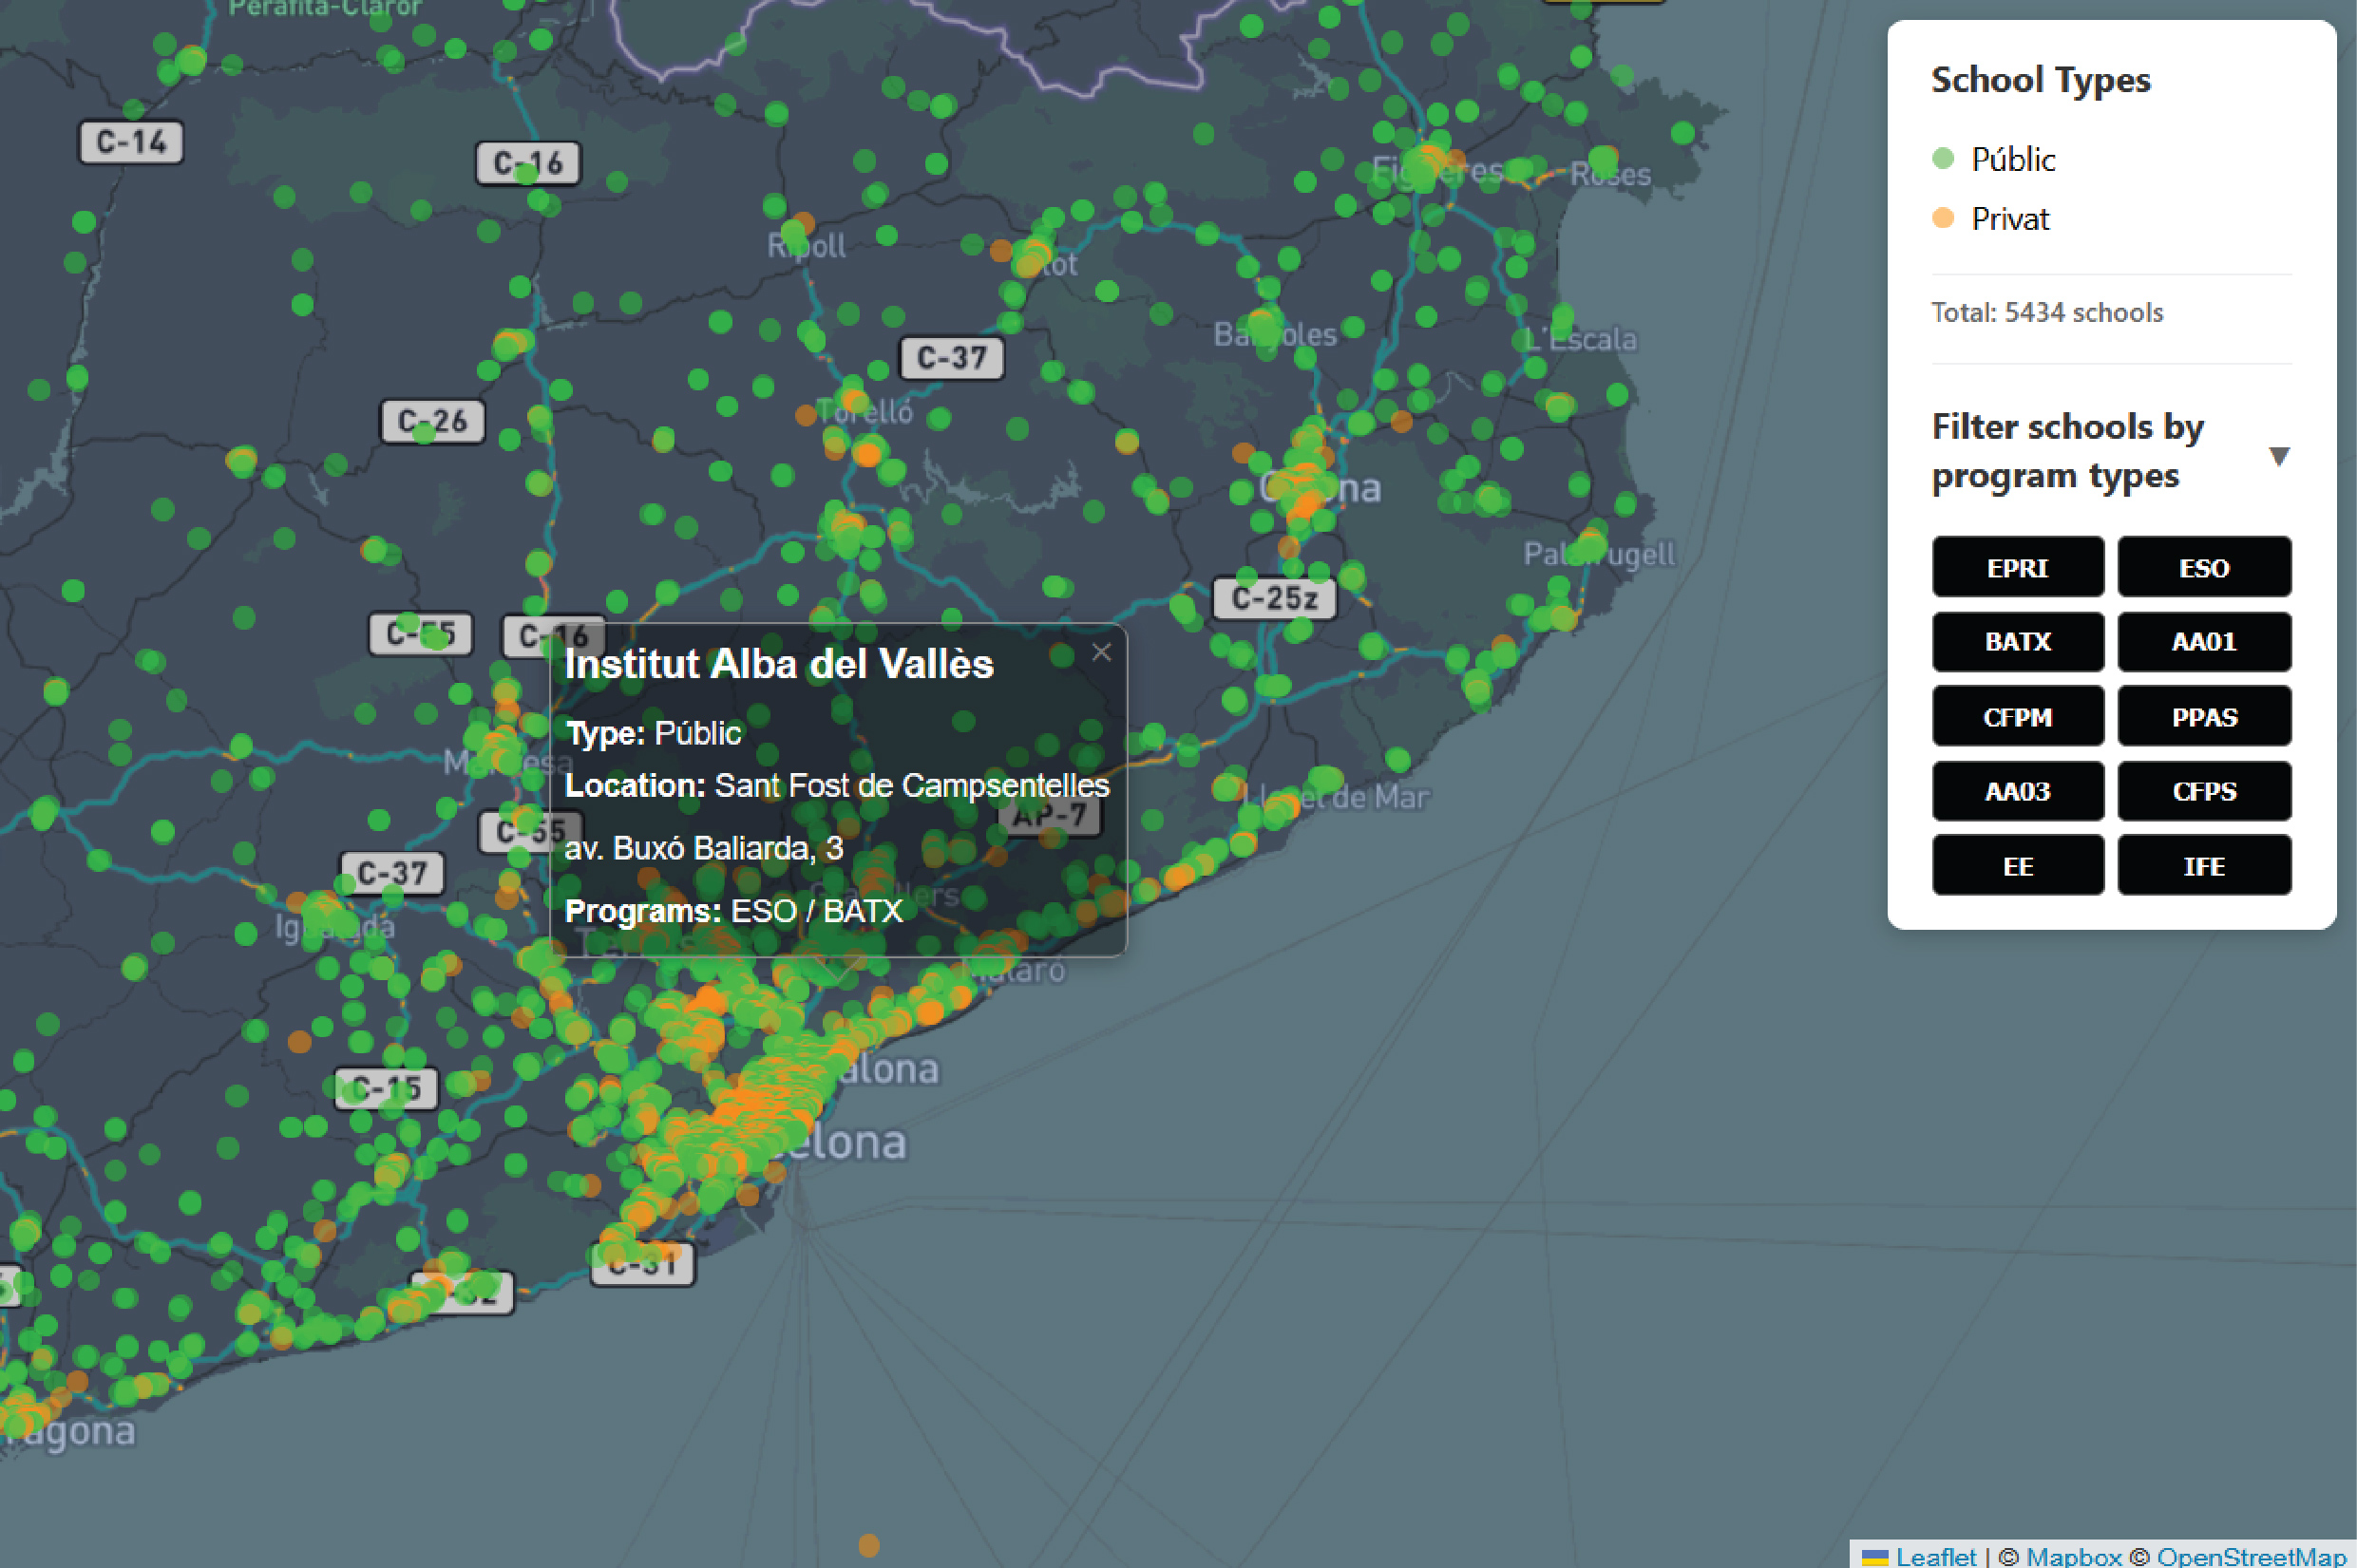Select the PPAS filter button
Viewport: 2357px width, 1568px height.
2203,716
